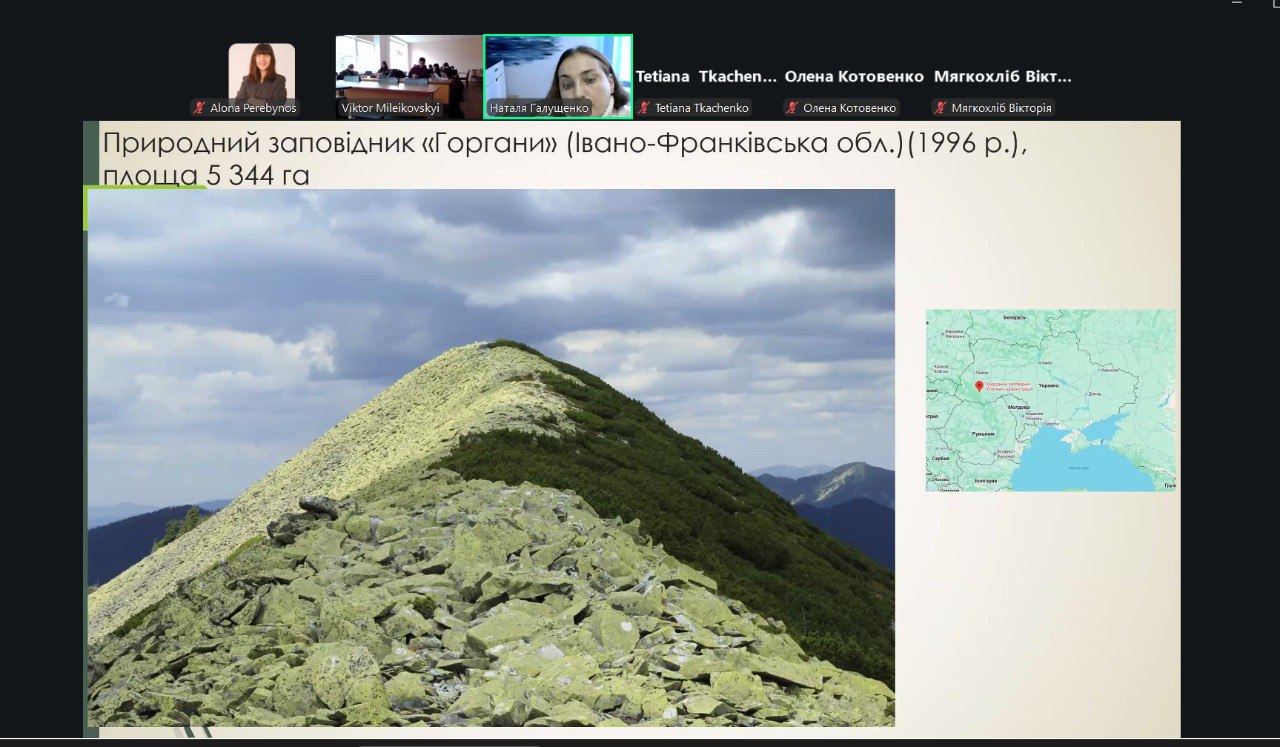Screen dimensions: 1280x747
Task: Click the mountain ridge photo on slide
Action: tap(491, 457)
